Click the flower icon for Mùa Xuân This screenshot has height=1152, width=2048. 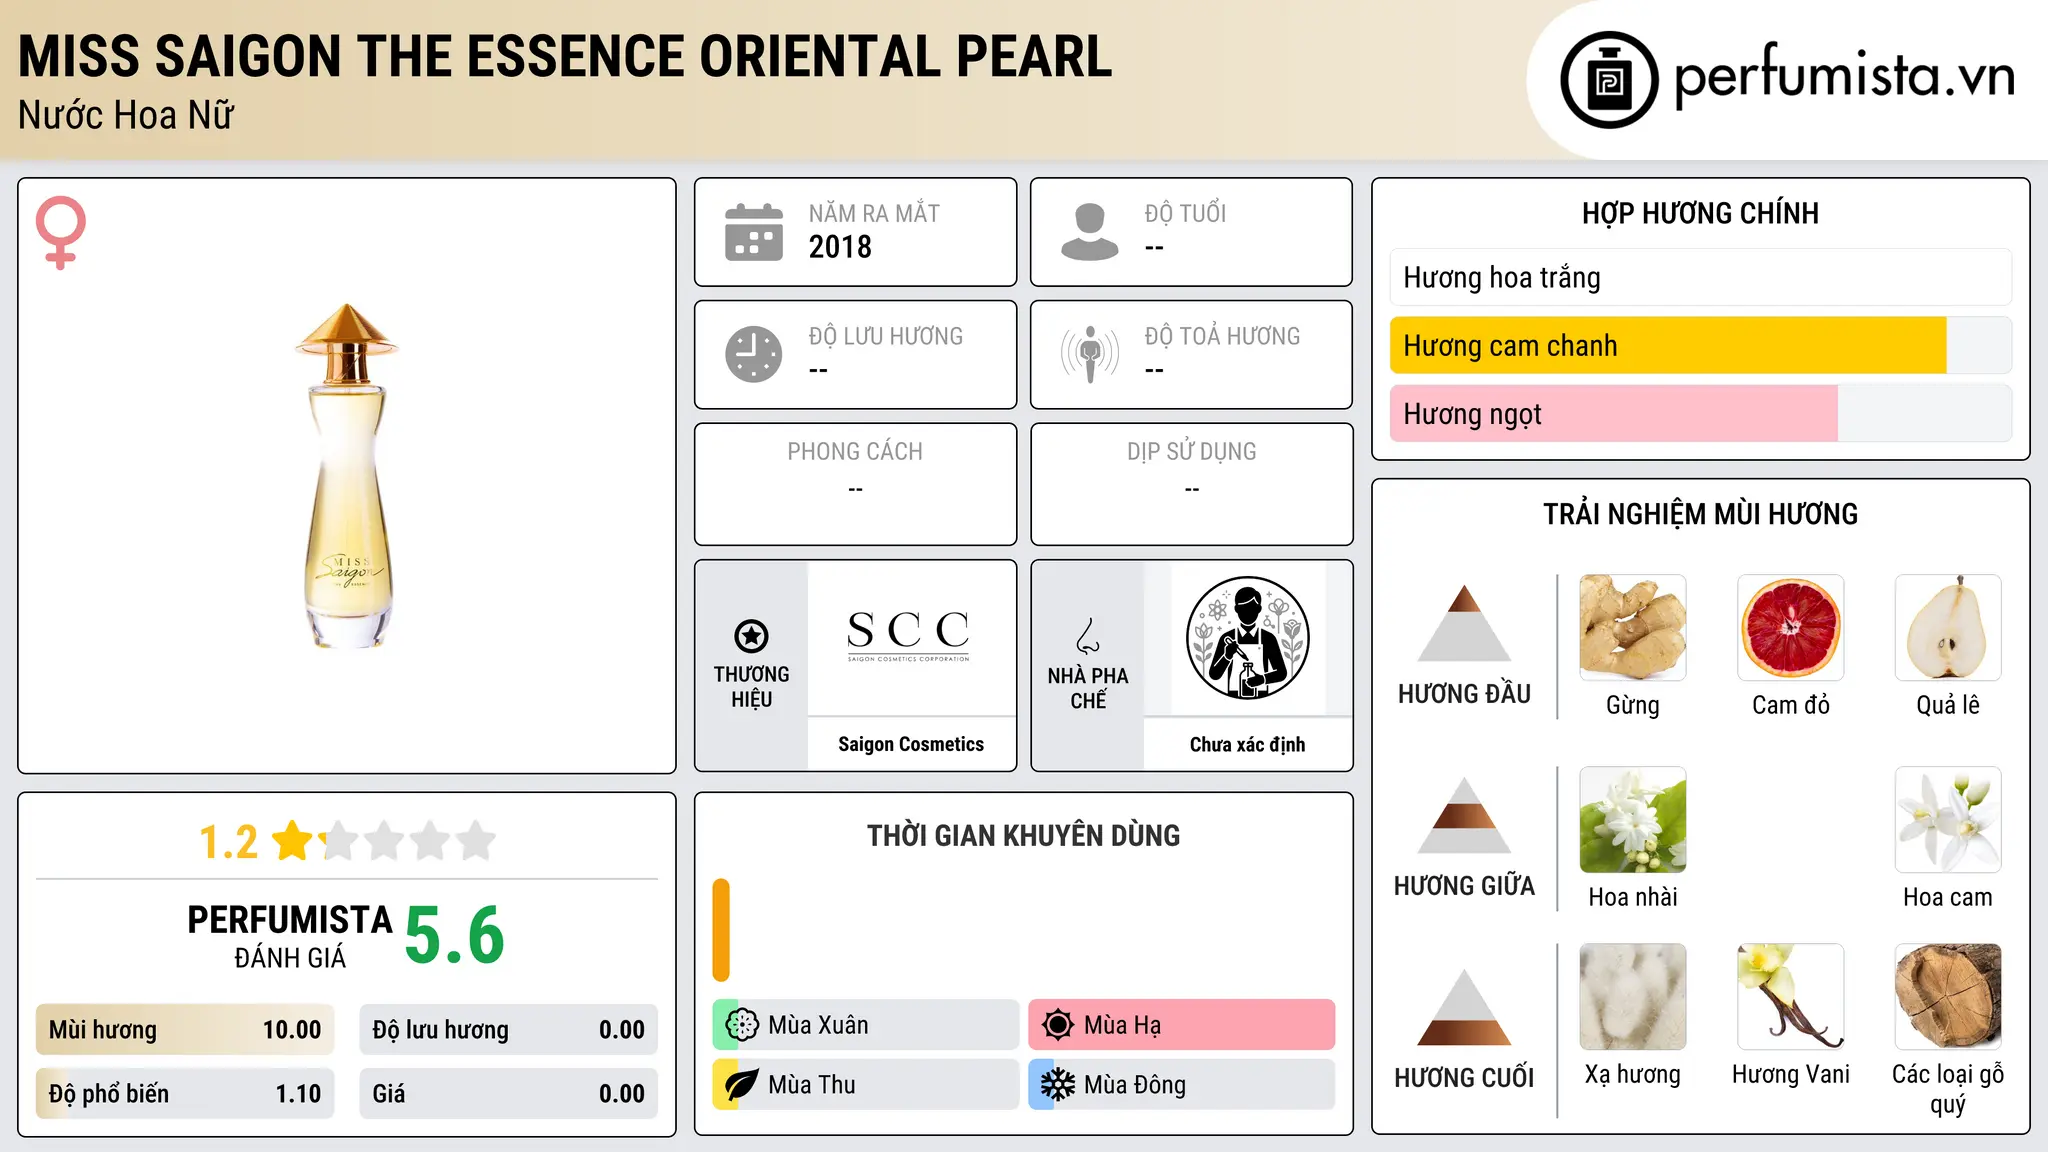click(x=742, y=1025)
